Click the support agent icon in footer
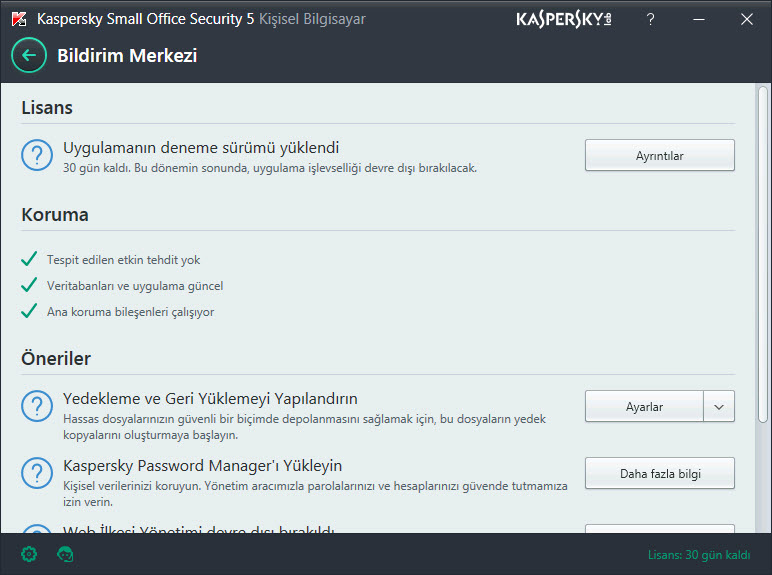Screen dimensions: 772x575 click(x=66, y=554)
